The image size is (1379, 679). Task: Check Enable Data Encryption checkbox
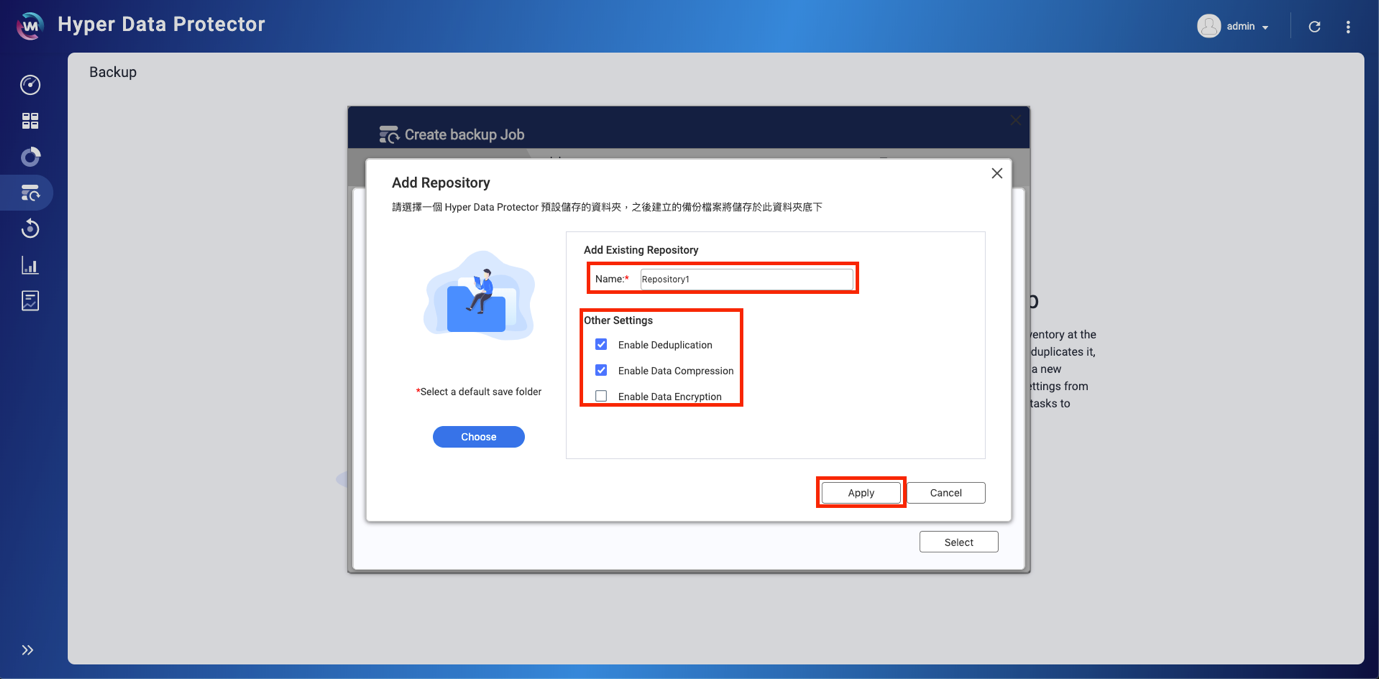click(601, 396)
